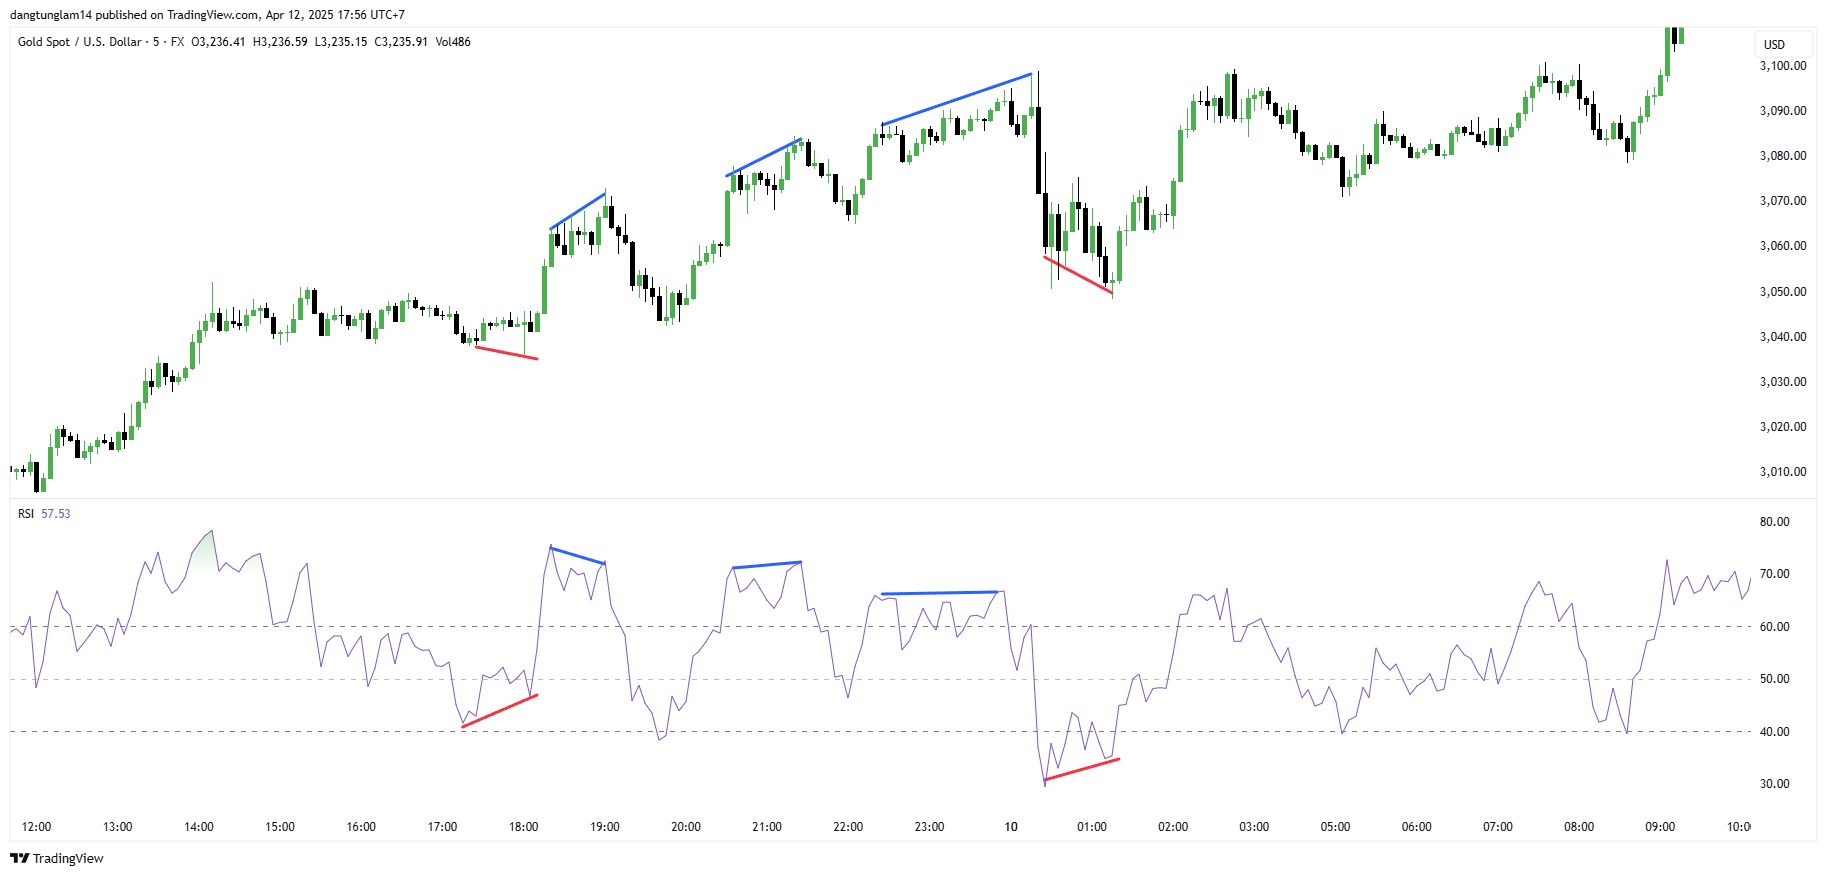Click the Vol486 volume readout
The image size is (1827, 876).
tap(453, 42)
